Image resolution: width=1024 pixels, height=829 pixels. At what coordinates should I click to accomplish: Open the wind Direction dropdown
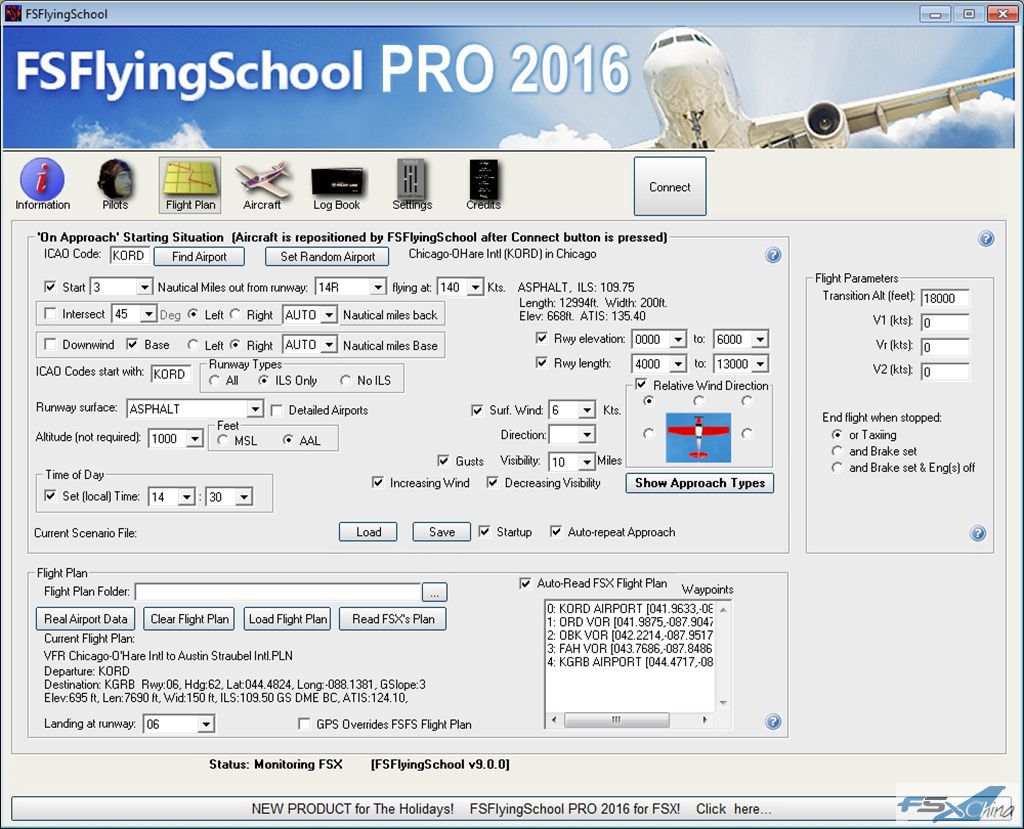(587, 435)
